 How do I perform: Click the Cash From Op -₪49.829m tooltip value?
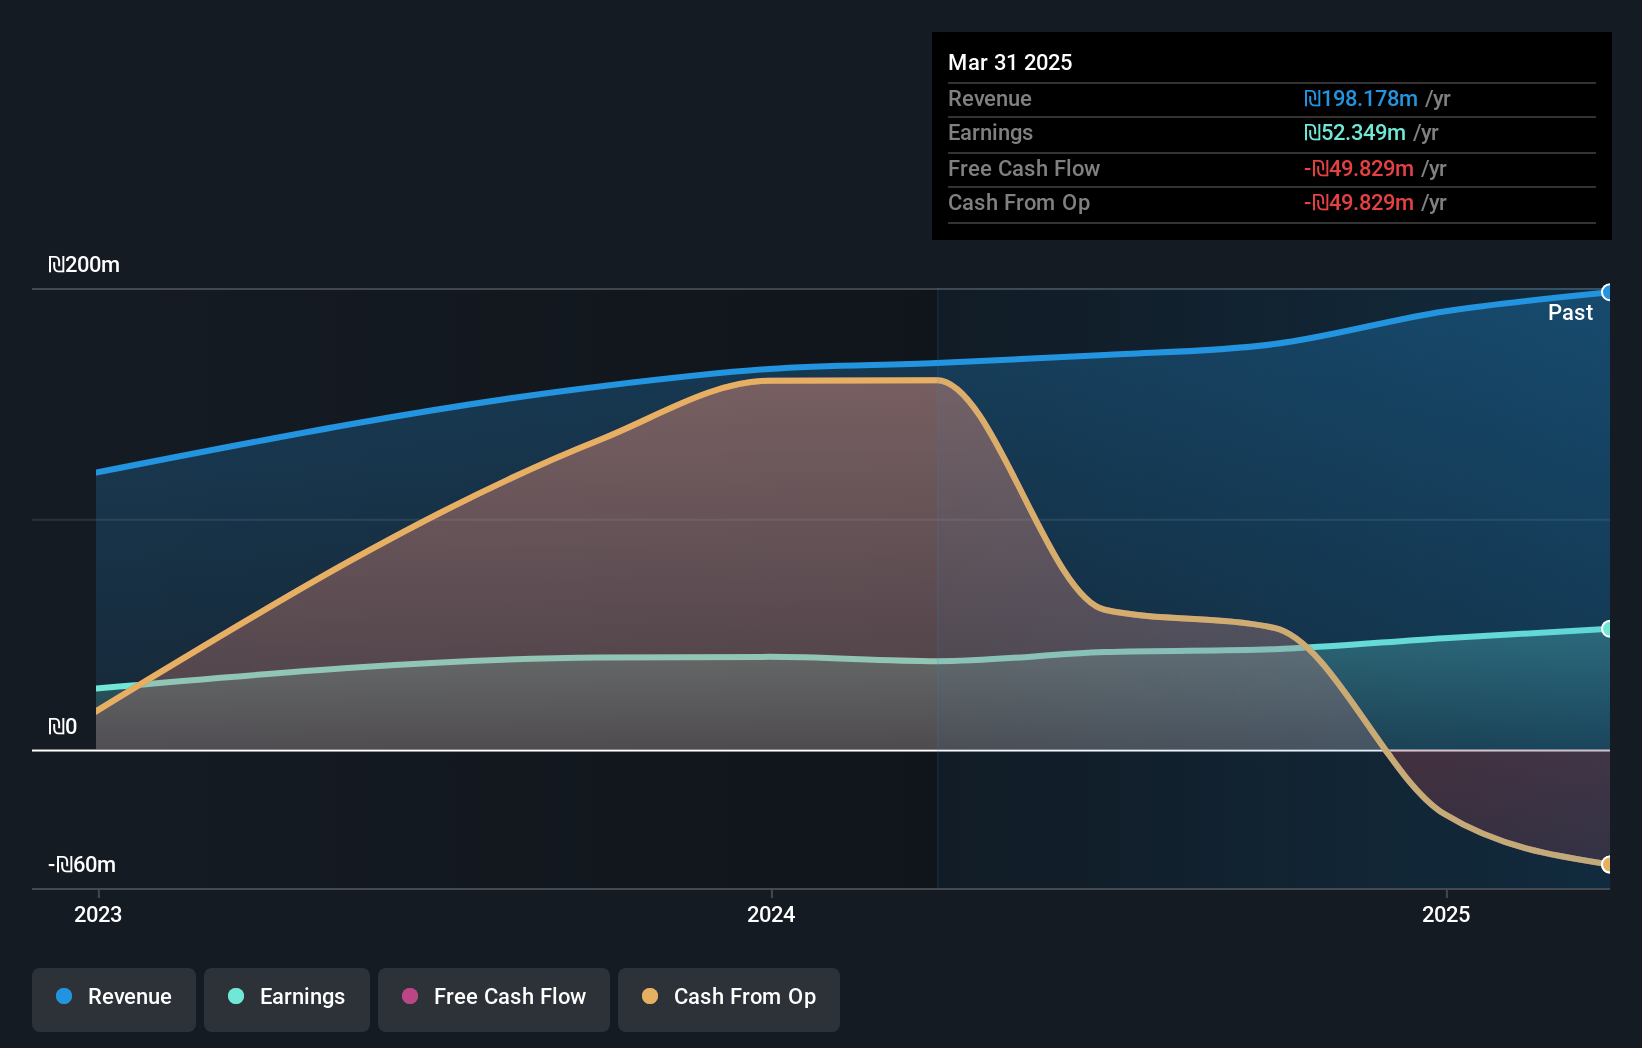[x=1359, y=203]
